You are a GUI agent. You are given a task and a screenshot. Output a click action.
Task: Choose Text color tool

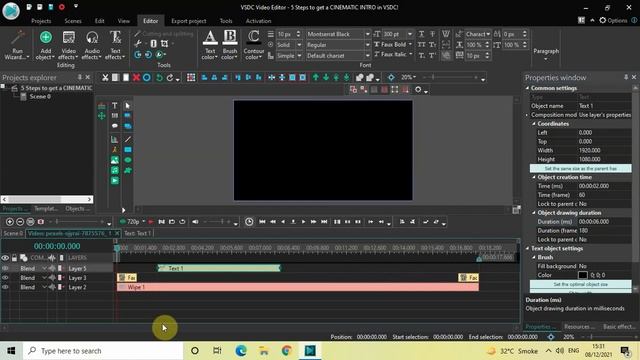(210, 45)
